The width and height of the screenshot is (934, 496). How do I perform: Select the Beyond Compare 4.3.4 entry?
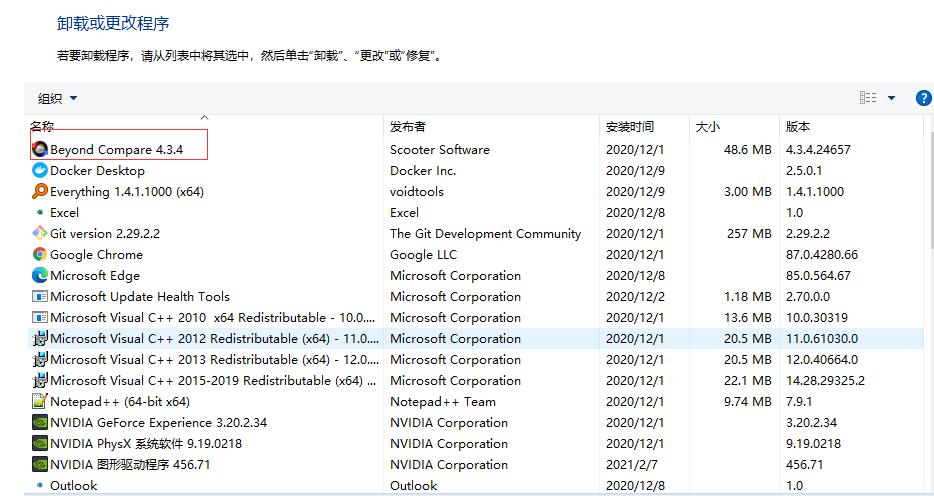tap(116, 149)
